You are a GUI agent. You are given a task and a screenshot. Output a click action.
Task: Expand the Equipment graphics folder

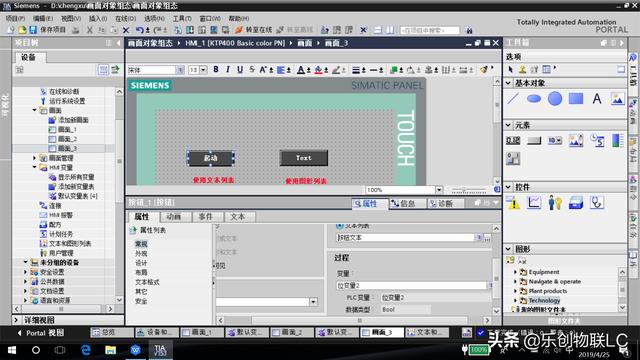point(515,272)
